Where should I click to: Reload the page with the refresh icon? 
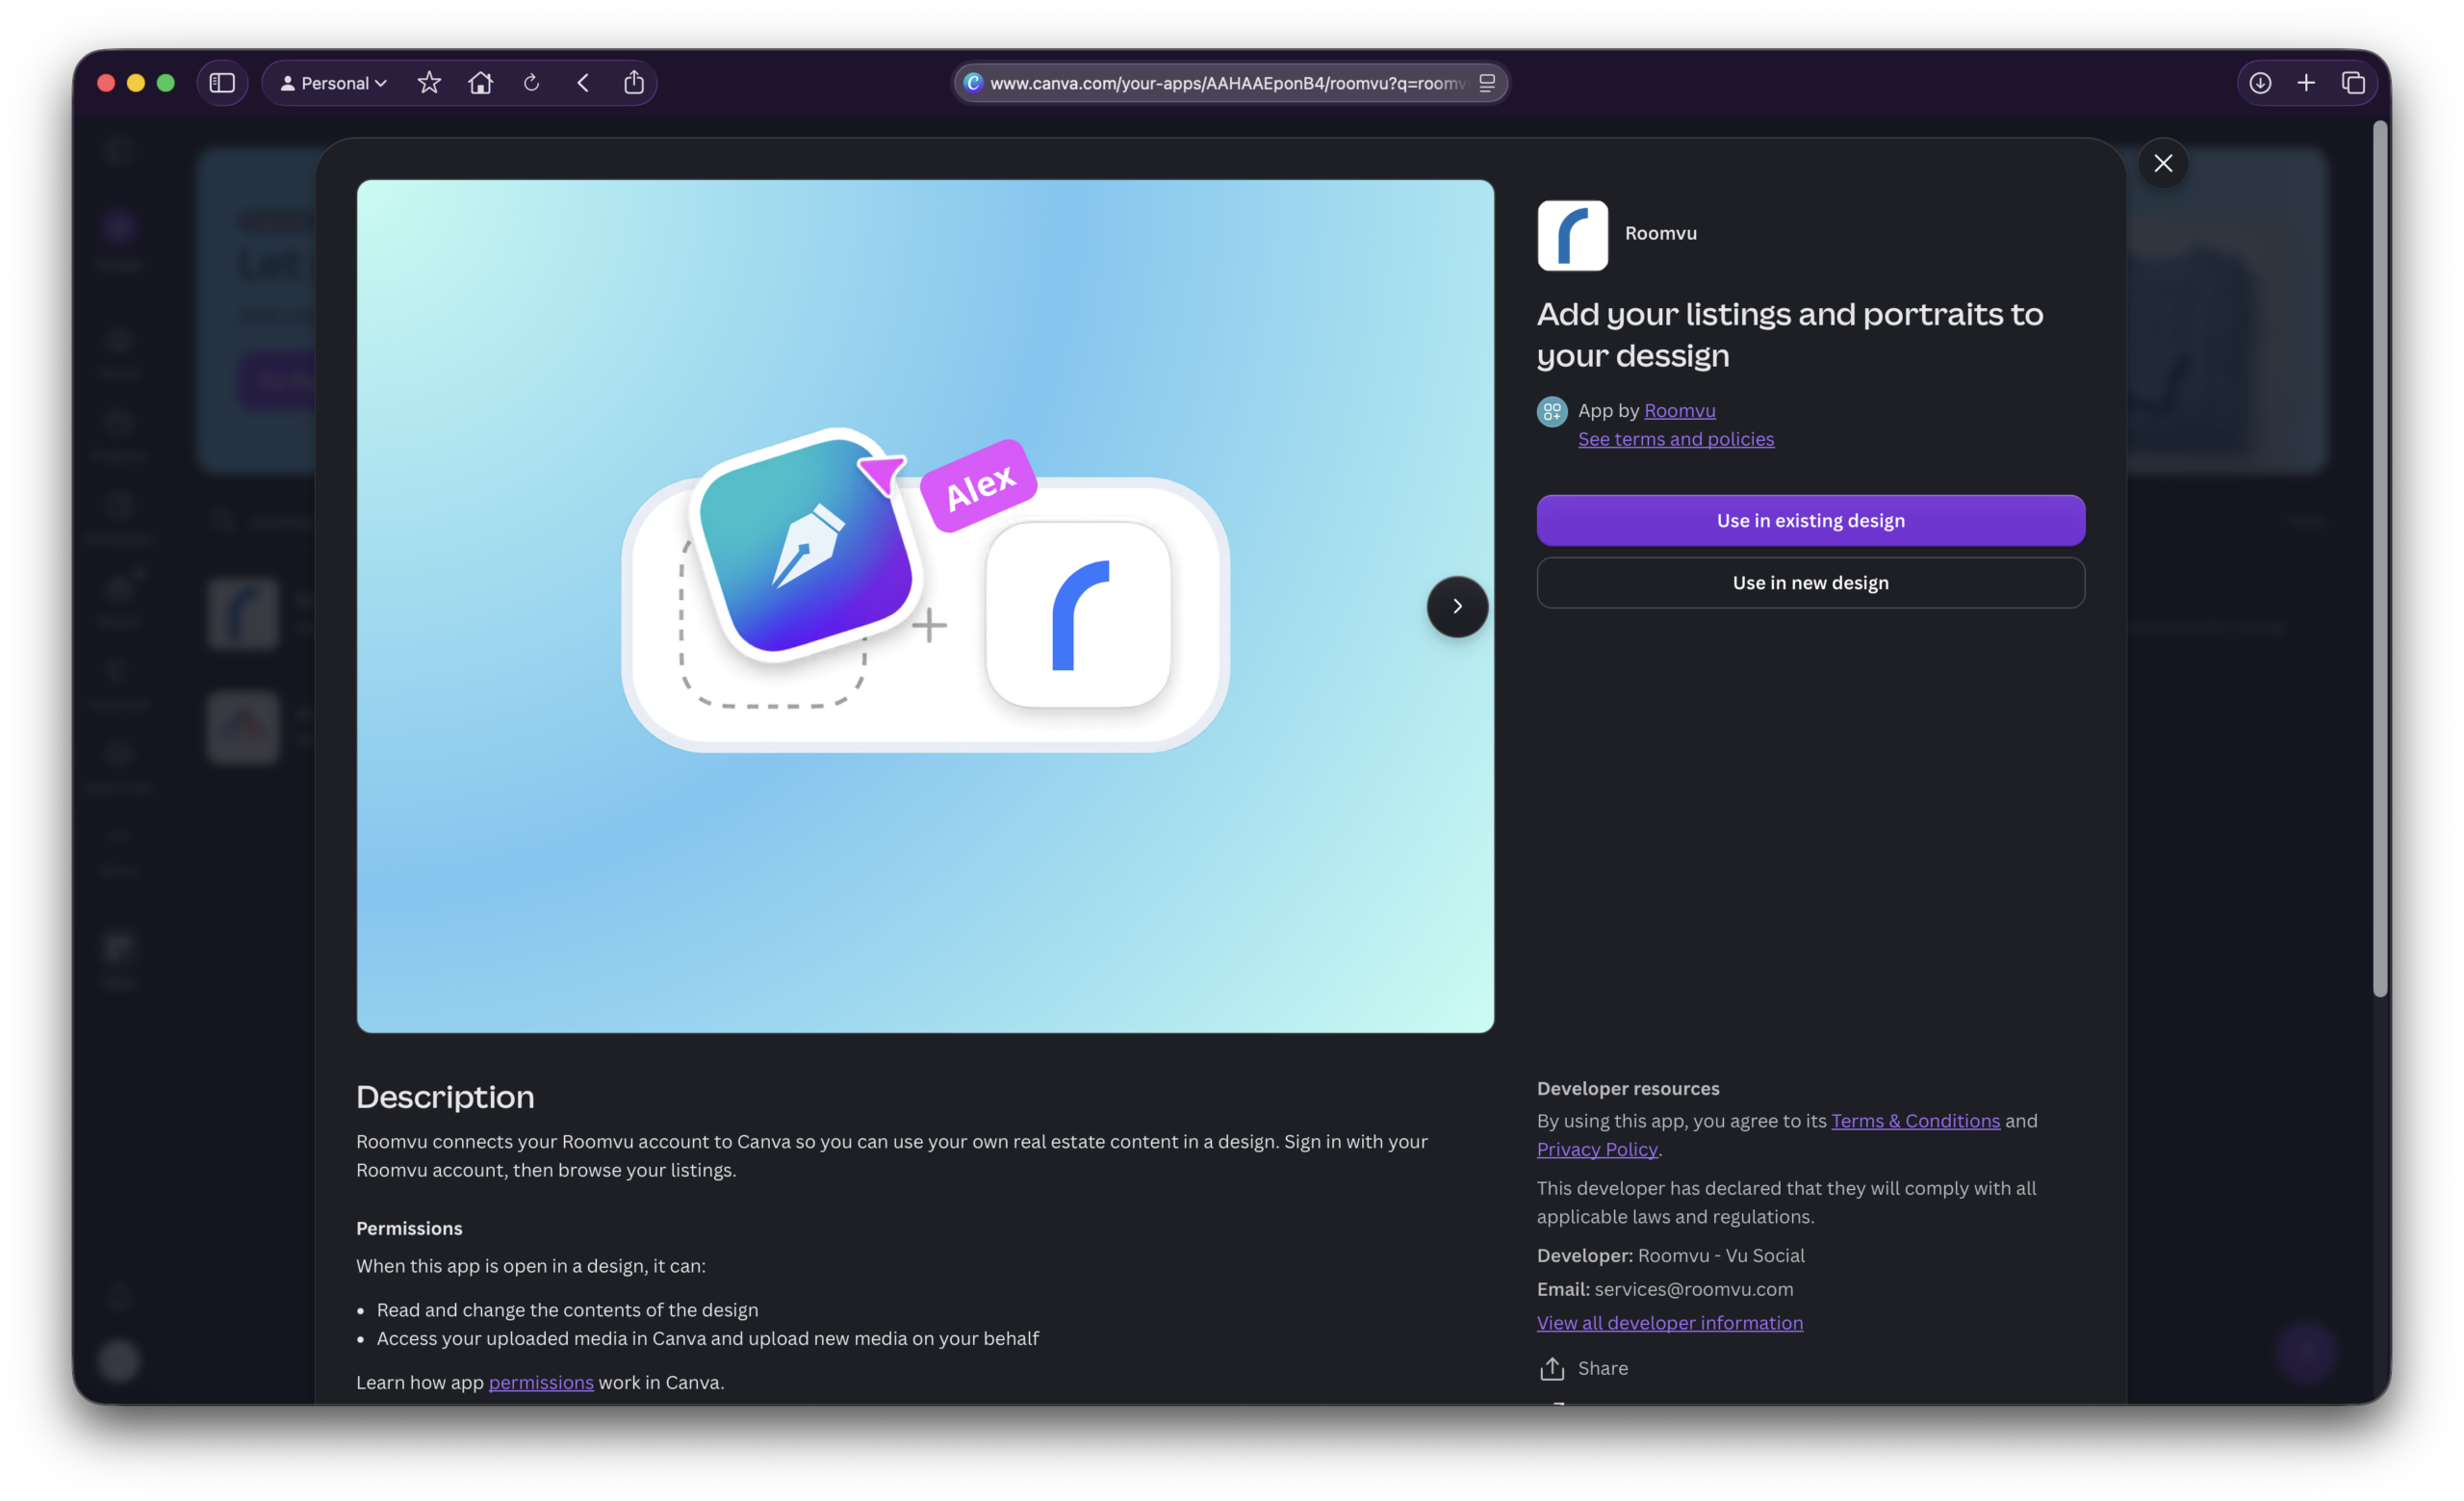[x=532, y=83]
